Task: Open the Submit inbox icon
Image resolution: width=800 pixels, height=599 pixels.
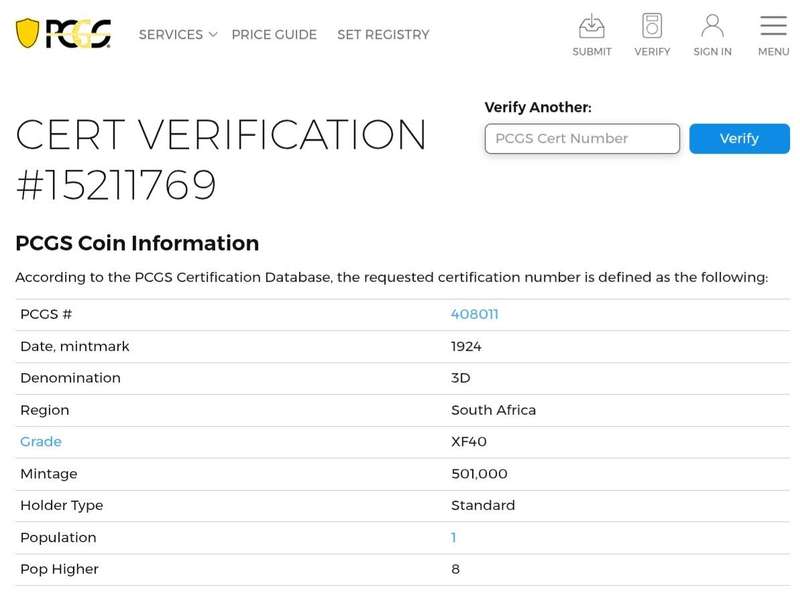Action: 592,27
